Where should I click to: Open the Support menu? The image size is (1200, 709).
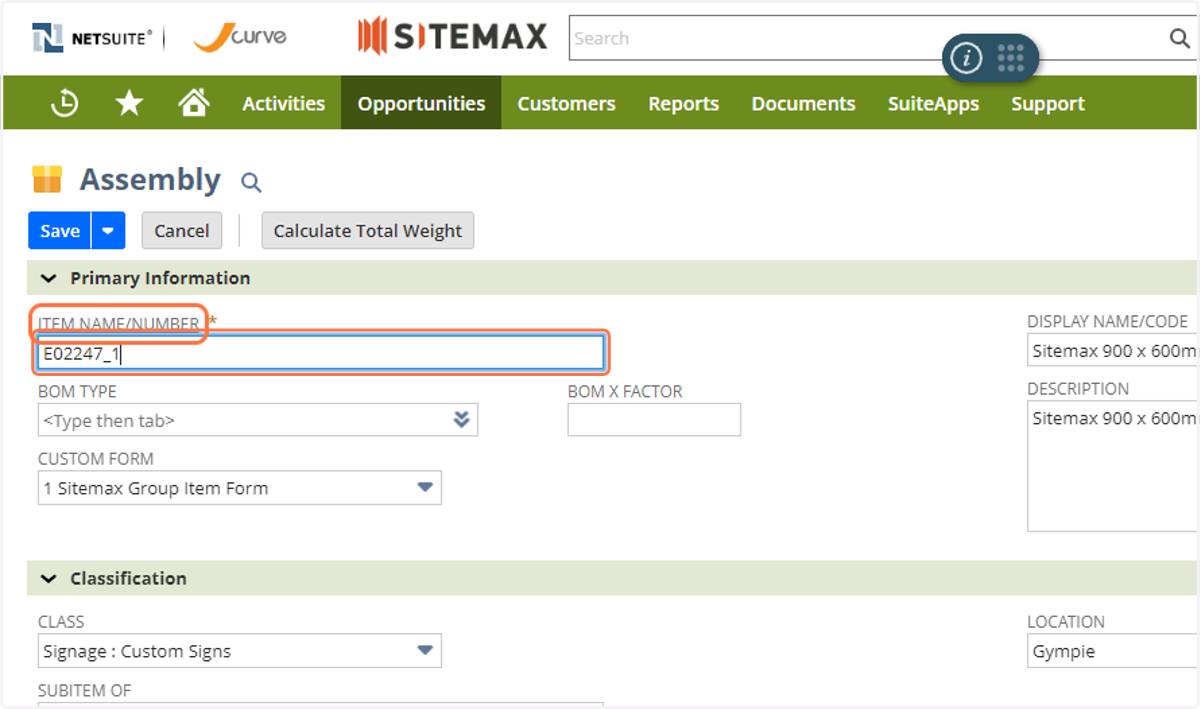[1047, 103]
